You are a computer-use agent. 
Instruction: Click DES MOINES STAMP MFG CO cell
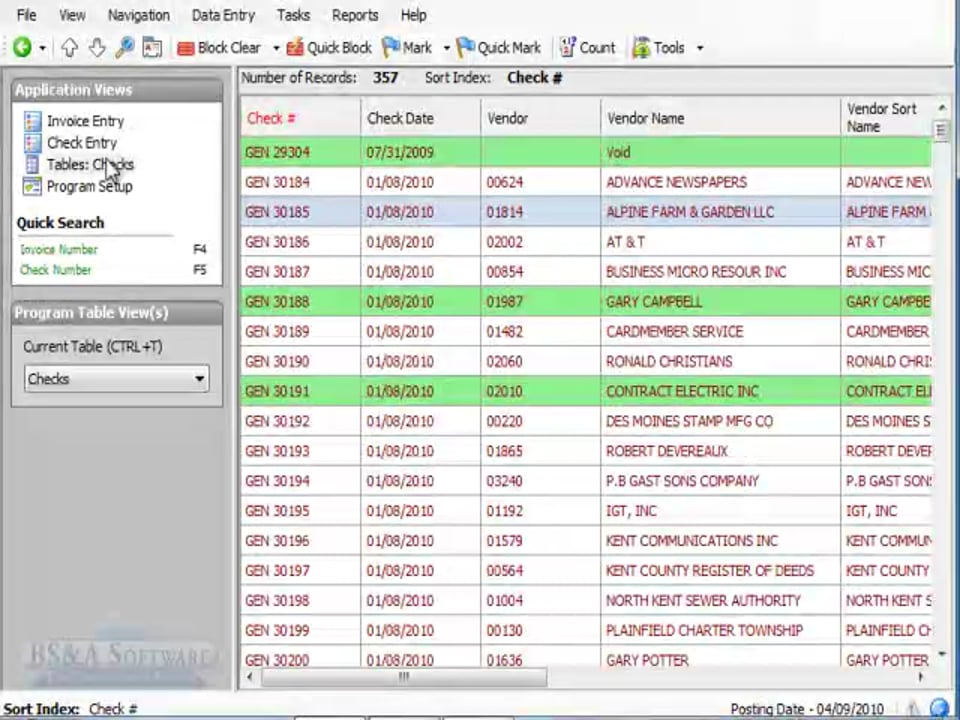[x=720, y=421]
